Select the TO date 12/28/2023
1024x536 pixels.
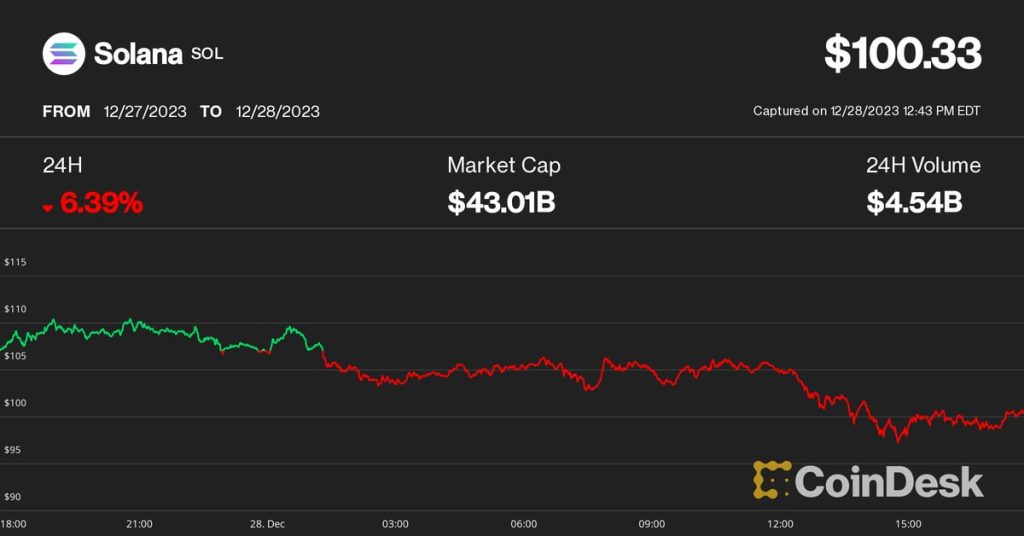coord(278,111)
